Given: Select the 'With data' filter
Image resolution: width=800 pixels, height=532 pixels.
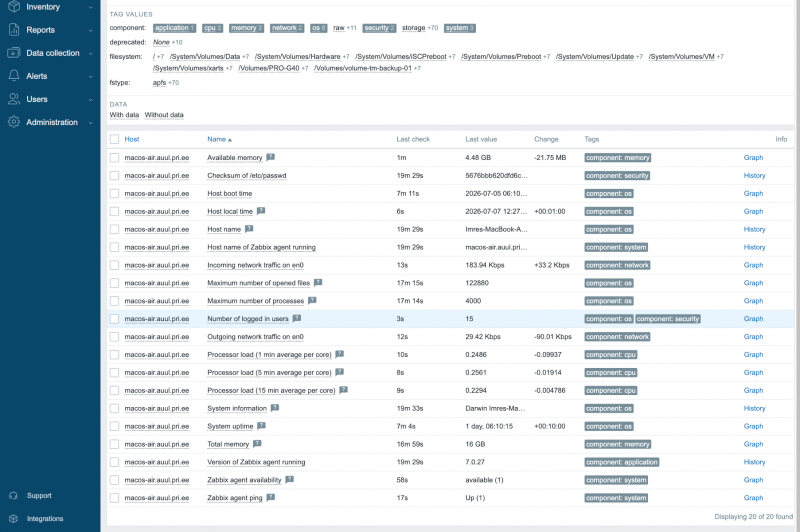Looking at the screenshot, I should tap(124, 115).
